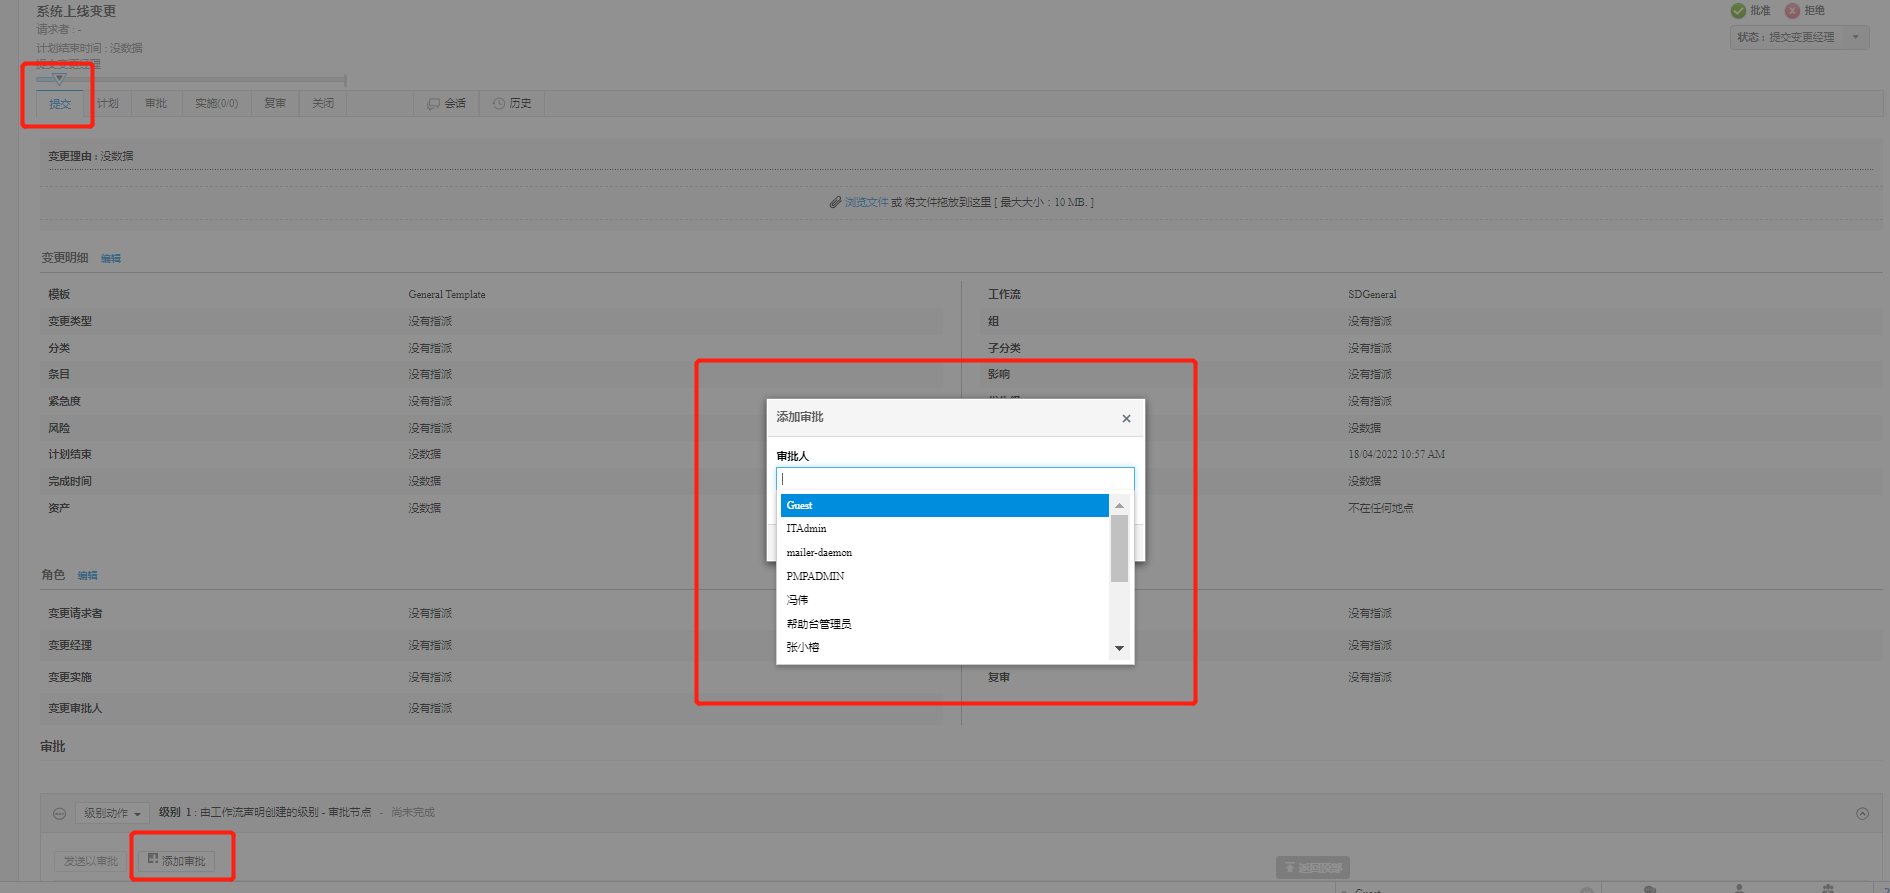
Task: Click the 紧急度 label
Action: click(x=65, y=402)
